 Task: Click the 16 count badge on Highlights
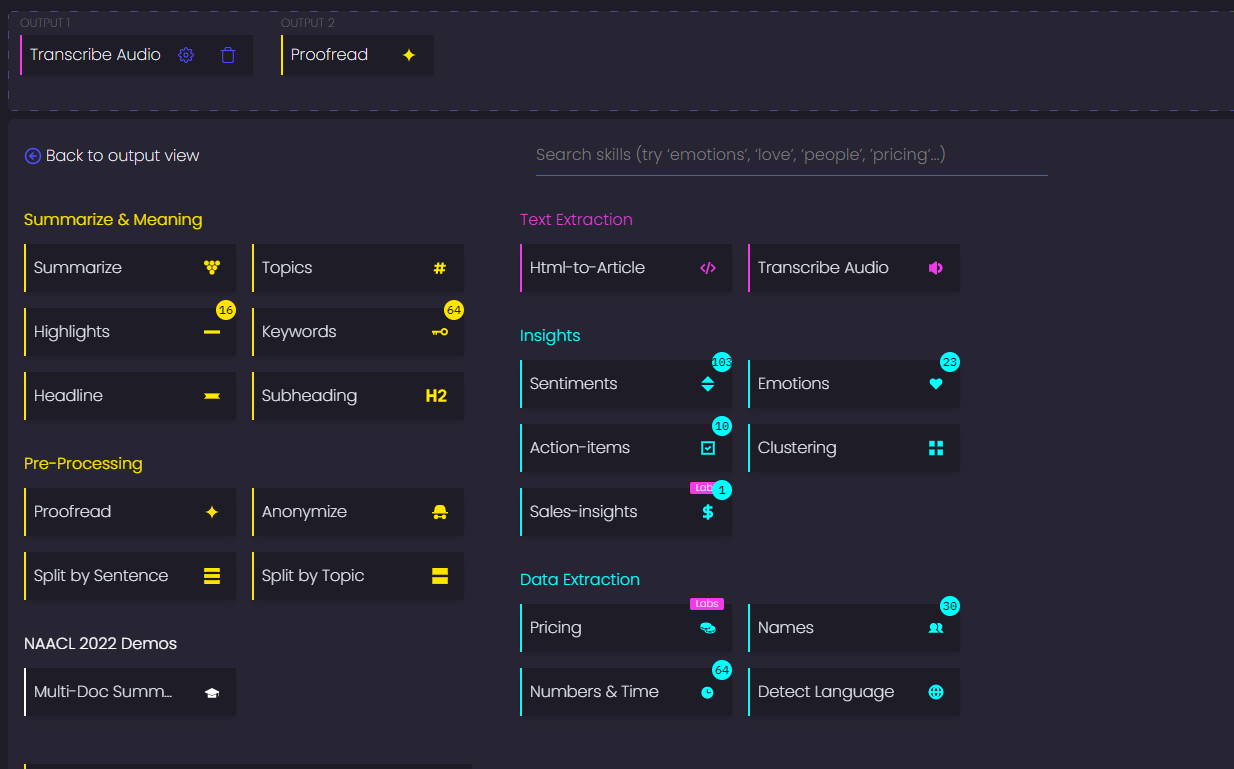pos(226,311)
